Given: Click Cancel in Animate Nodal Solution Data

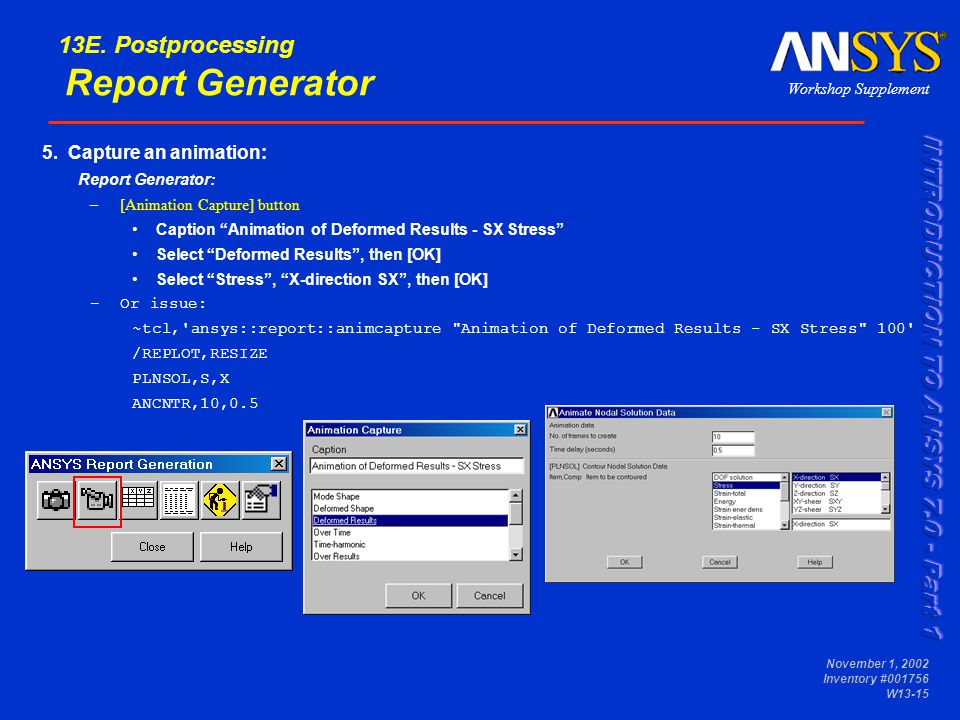Looking at the screenshot, I should click(x=720, y=562).
